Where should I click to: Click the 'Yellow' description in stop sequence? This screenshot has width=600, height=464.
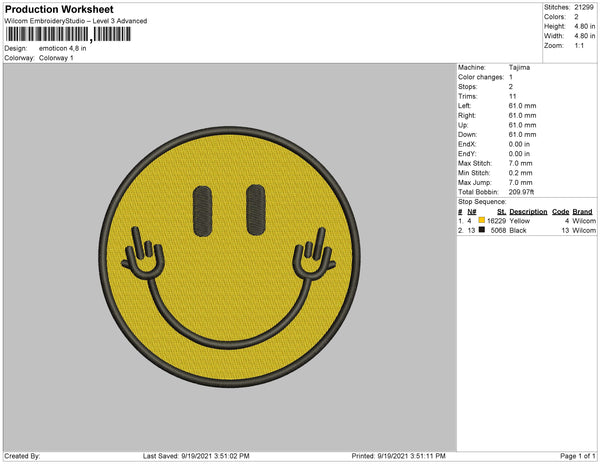[520, 221]
